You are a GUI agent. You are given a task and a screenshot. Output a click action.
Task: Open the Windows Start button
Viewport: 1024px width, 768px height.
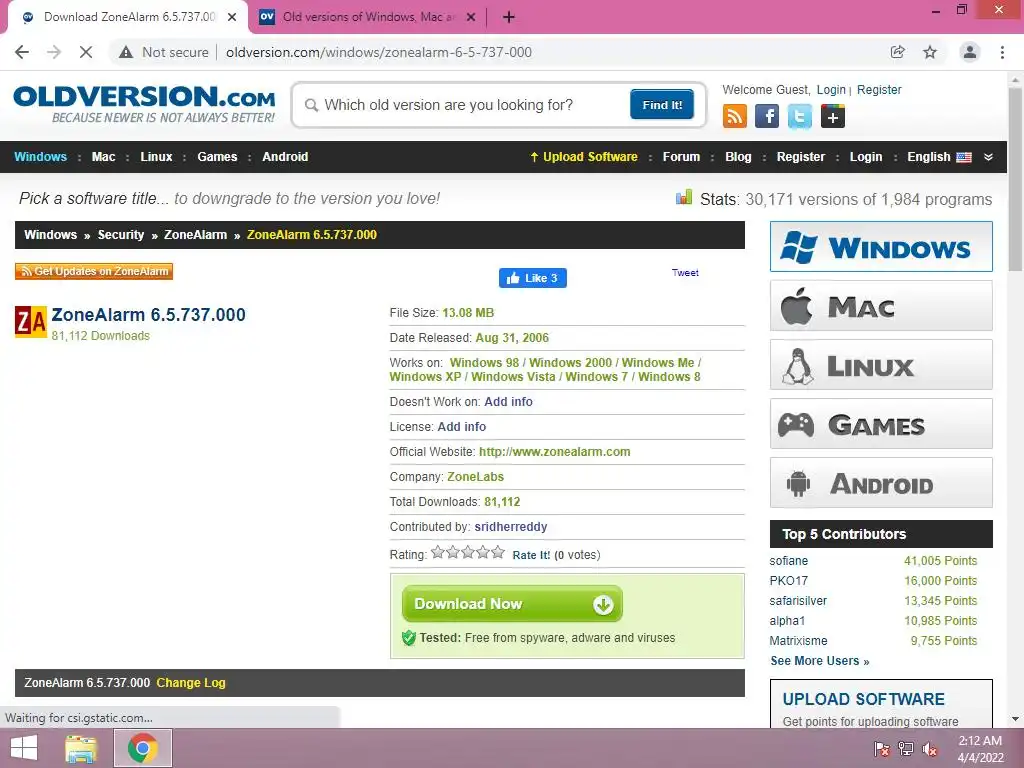click(x=24, y=748)
